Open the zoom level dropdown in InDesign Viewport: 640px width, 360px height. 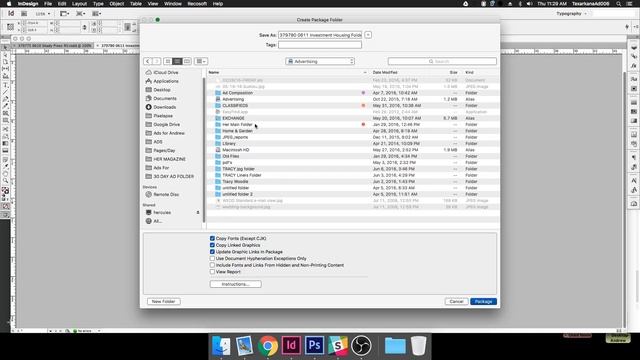(x=43, y=14)
